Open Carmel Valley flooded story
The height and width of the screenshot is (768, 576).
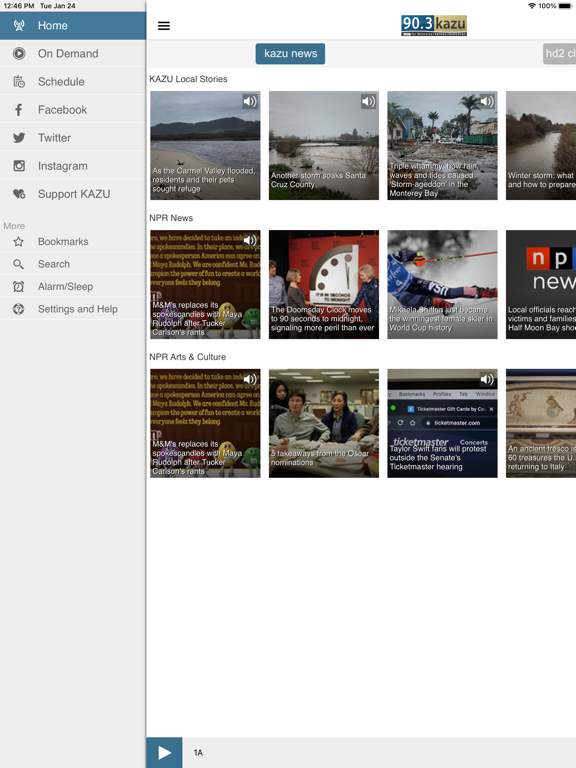click(x=205, y=145)
